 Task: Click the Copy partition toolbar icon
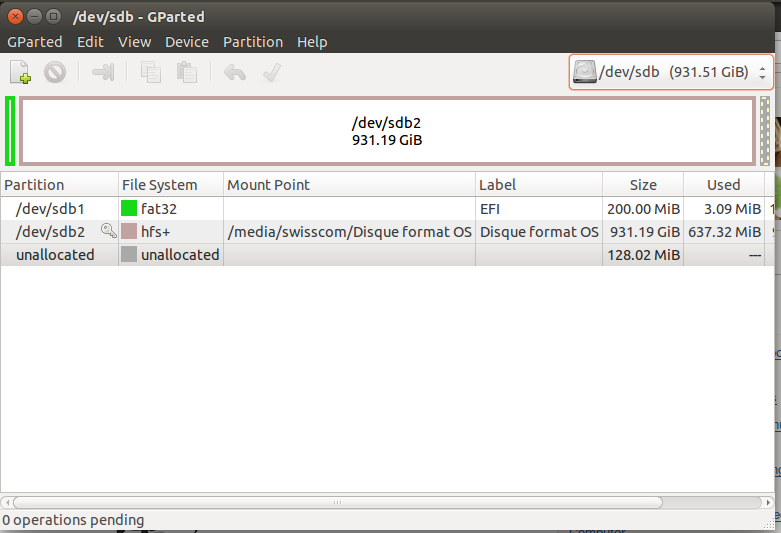coord(151,72)
